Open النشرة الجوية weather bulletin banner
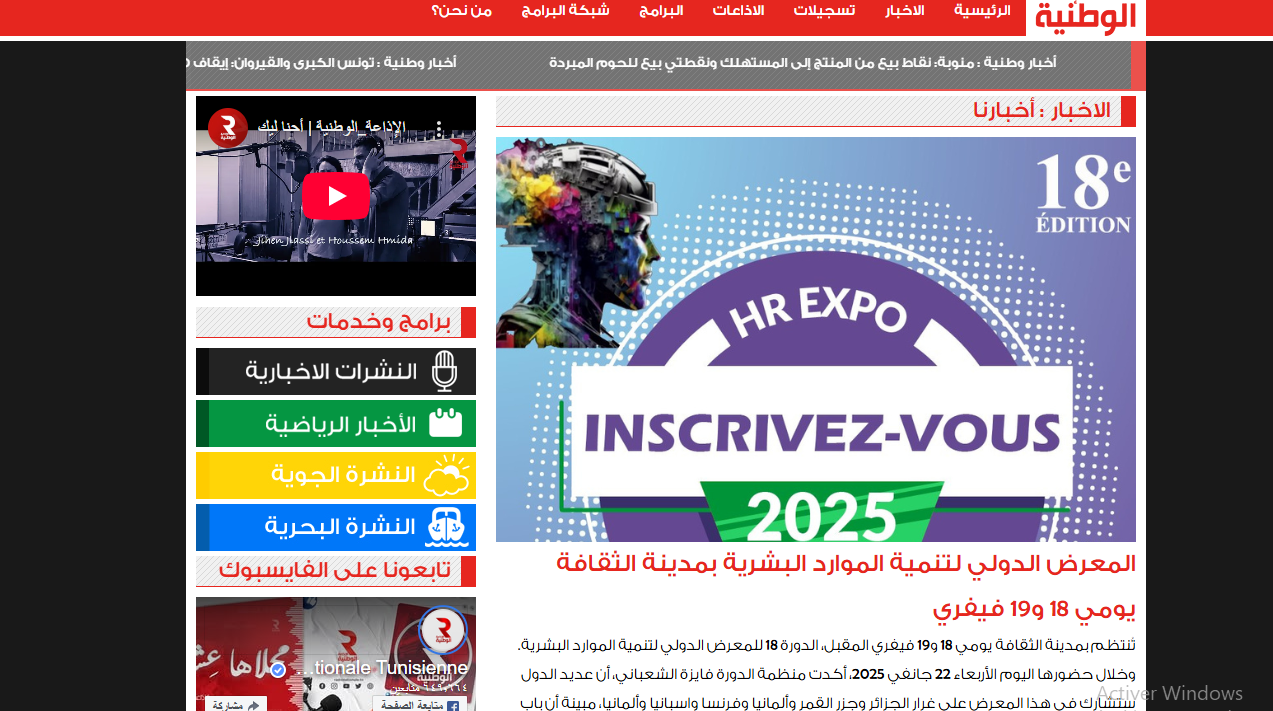The width and height of the screenshot is (1273, 711). [x=336, y=476]
